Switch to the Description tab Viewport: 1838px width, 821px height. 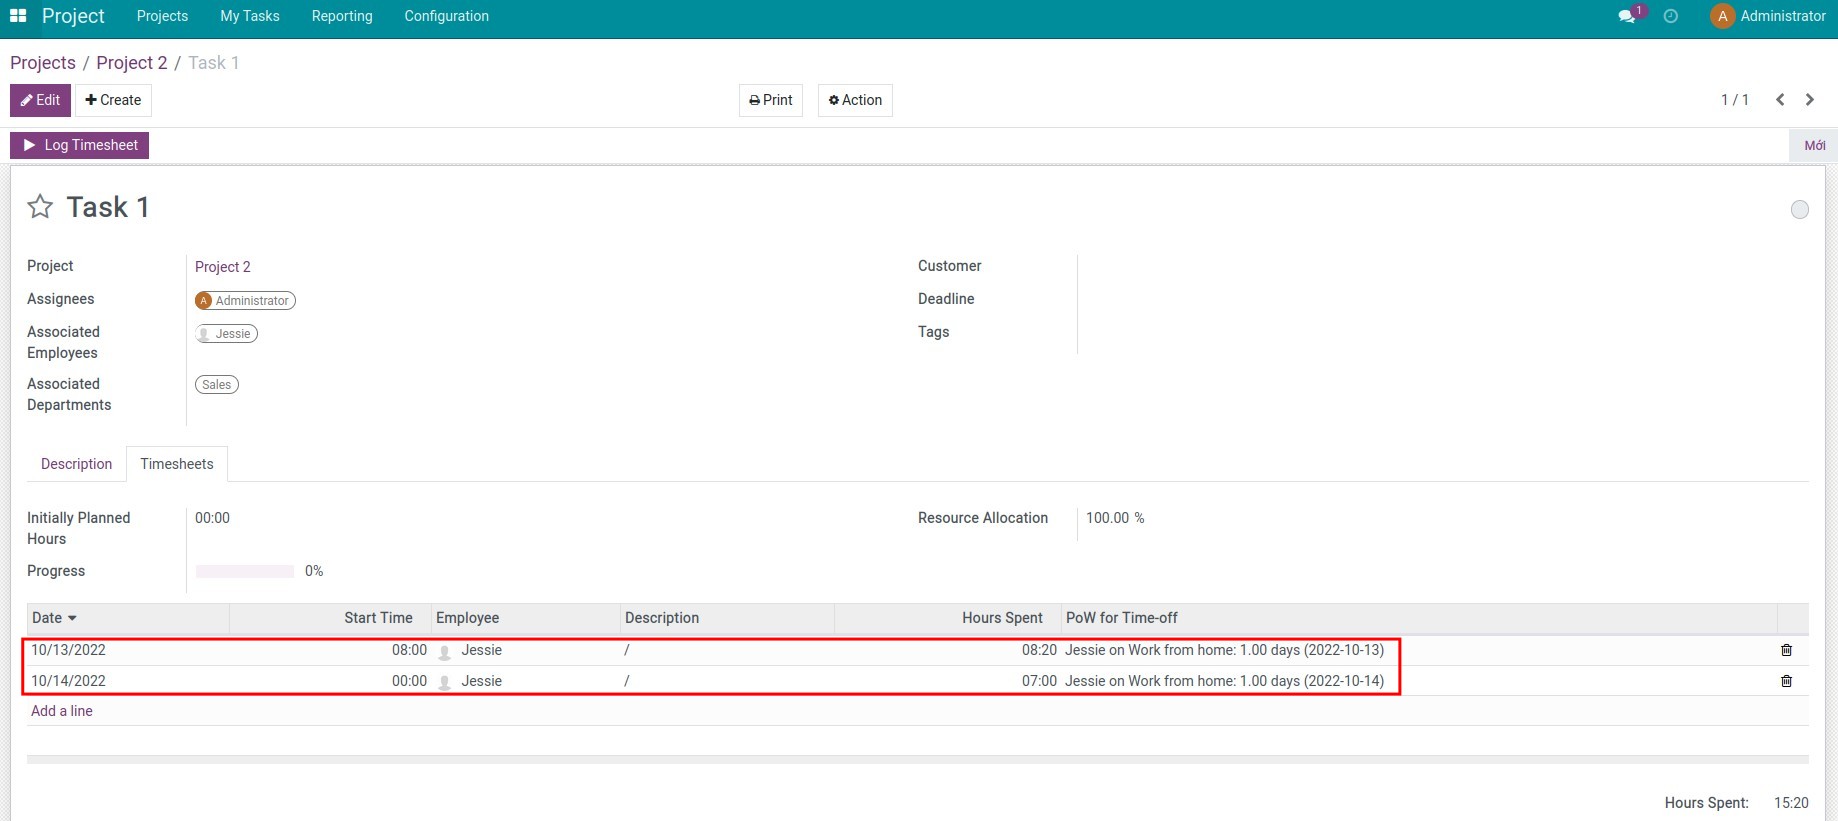76,464
